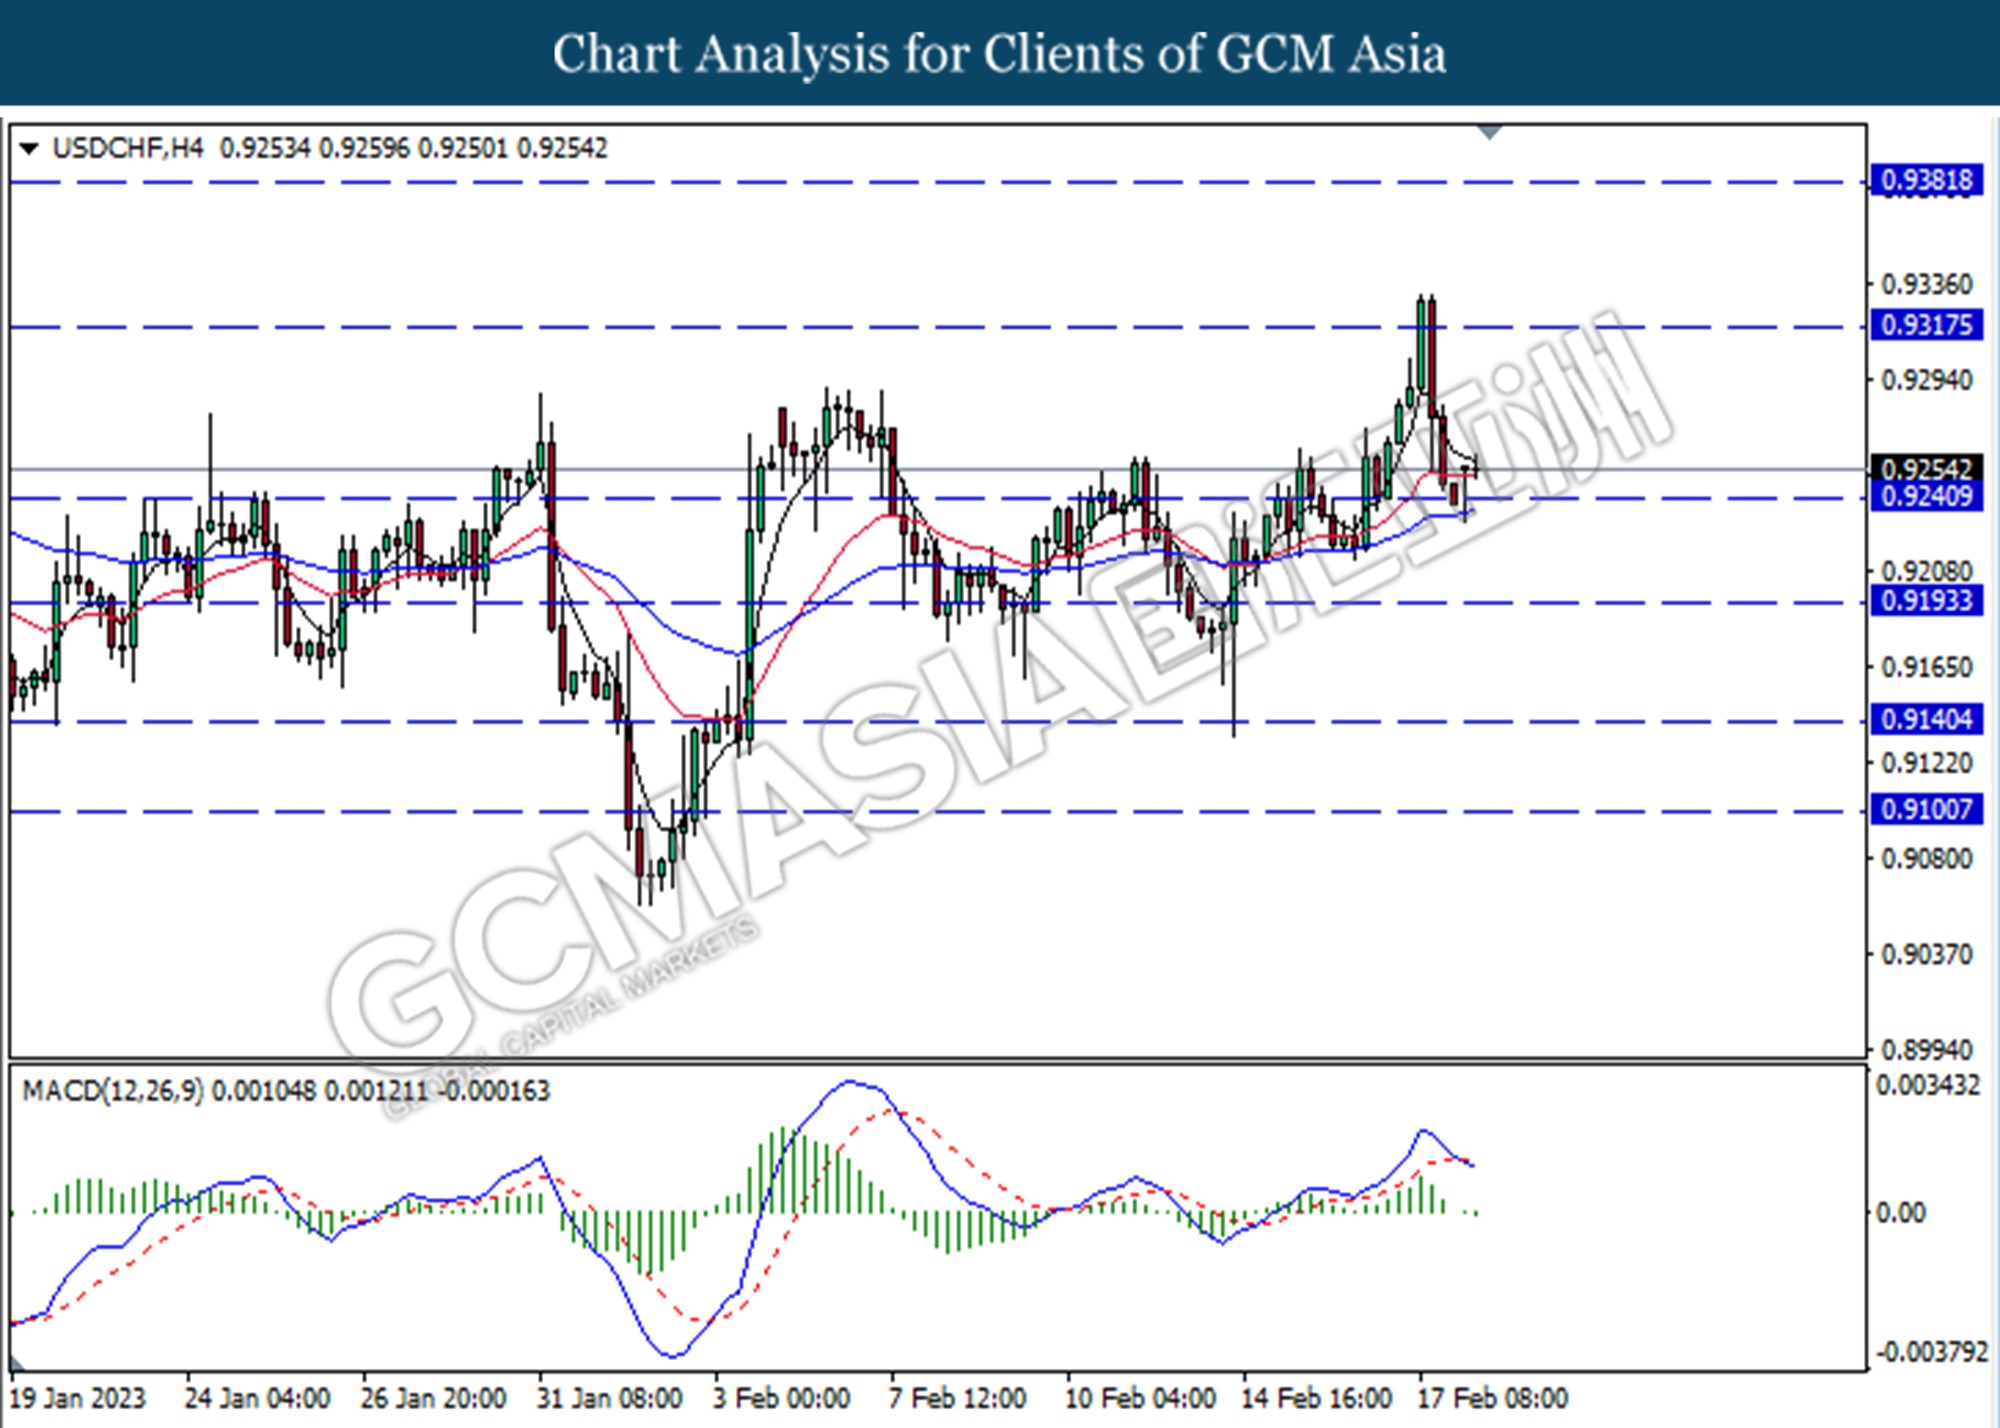Select the 0.91404 price level label
Screen dimensions: 2000x1428
pos(1926,719)
